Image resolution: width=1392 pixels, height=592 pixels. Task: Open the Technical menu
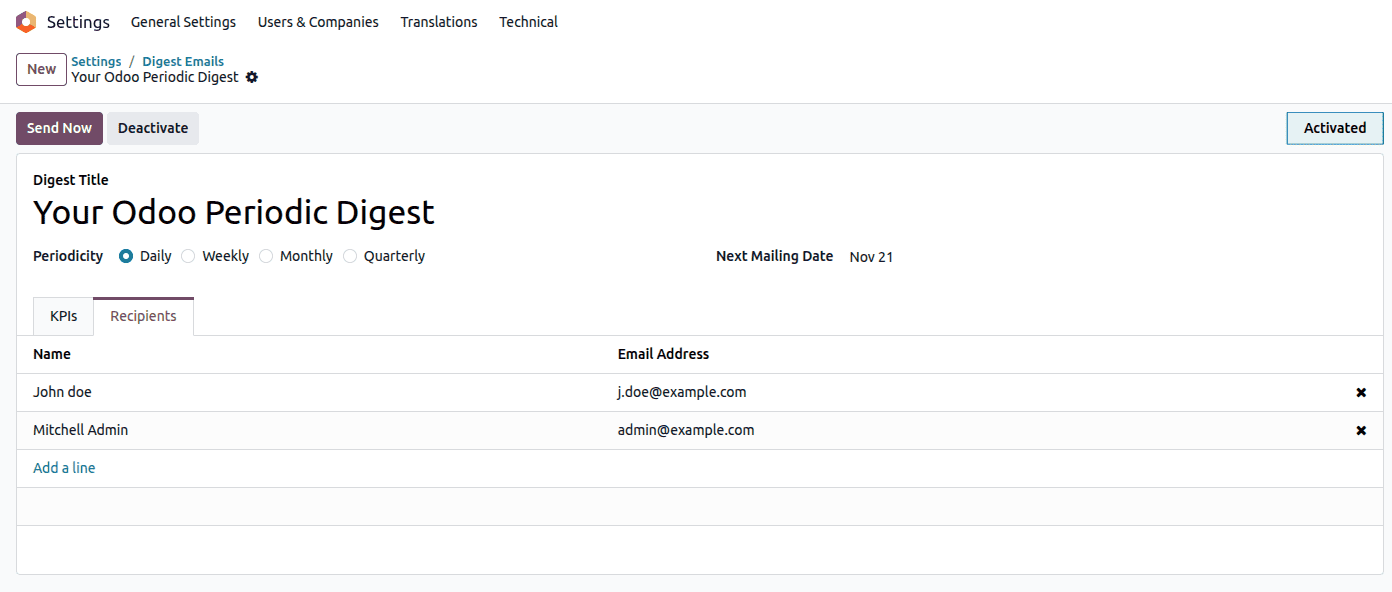[528, 21]
